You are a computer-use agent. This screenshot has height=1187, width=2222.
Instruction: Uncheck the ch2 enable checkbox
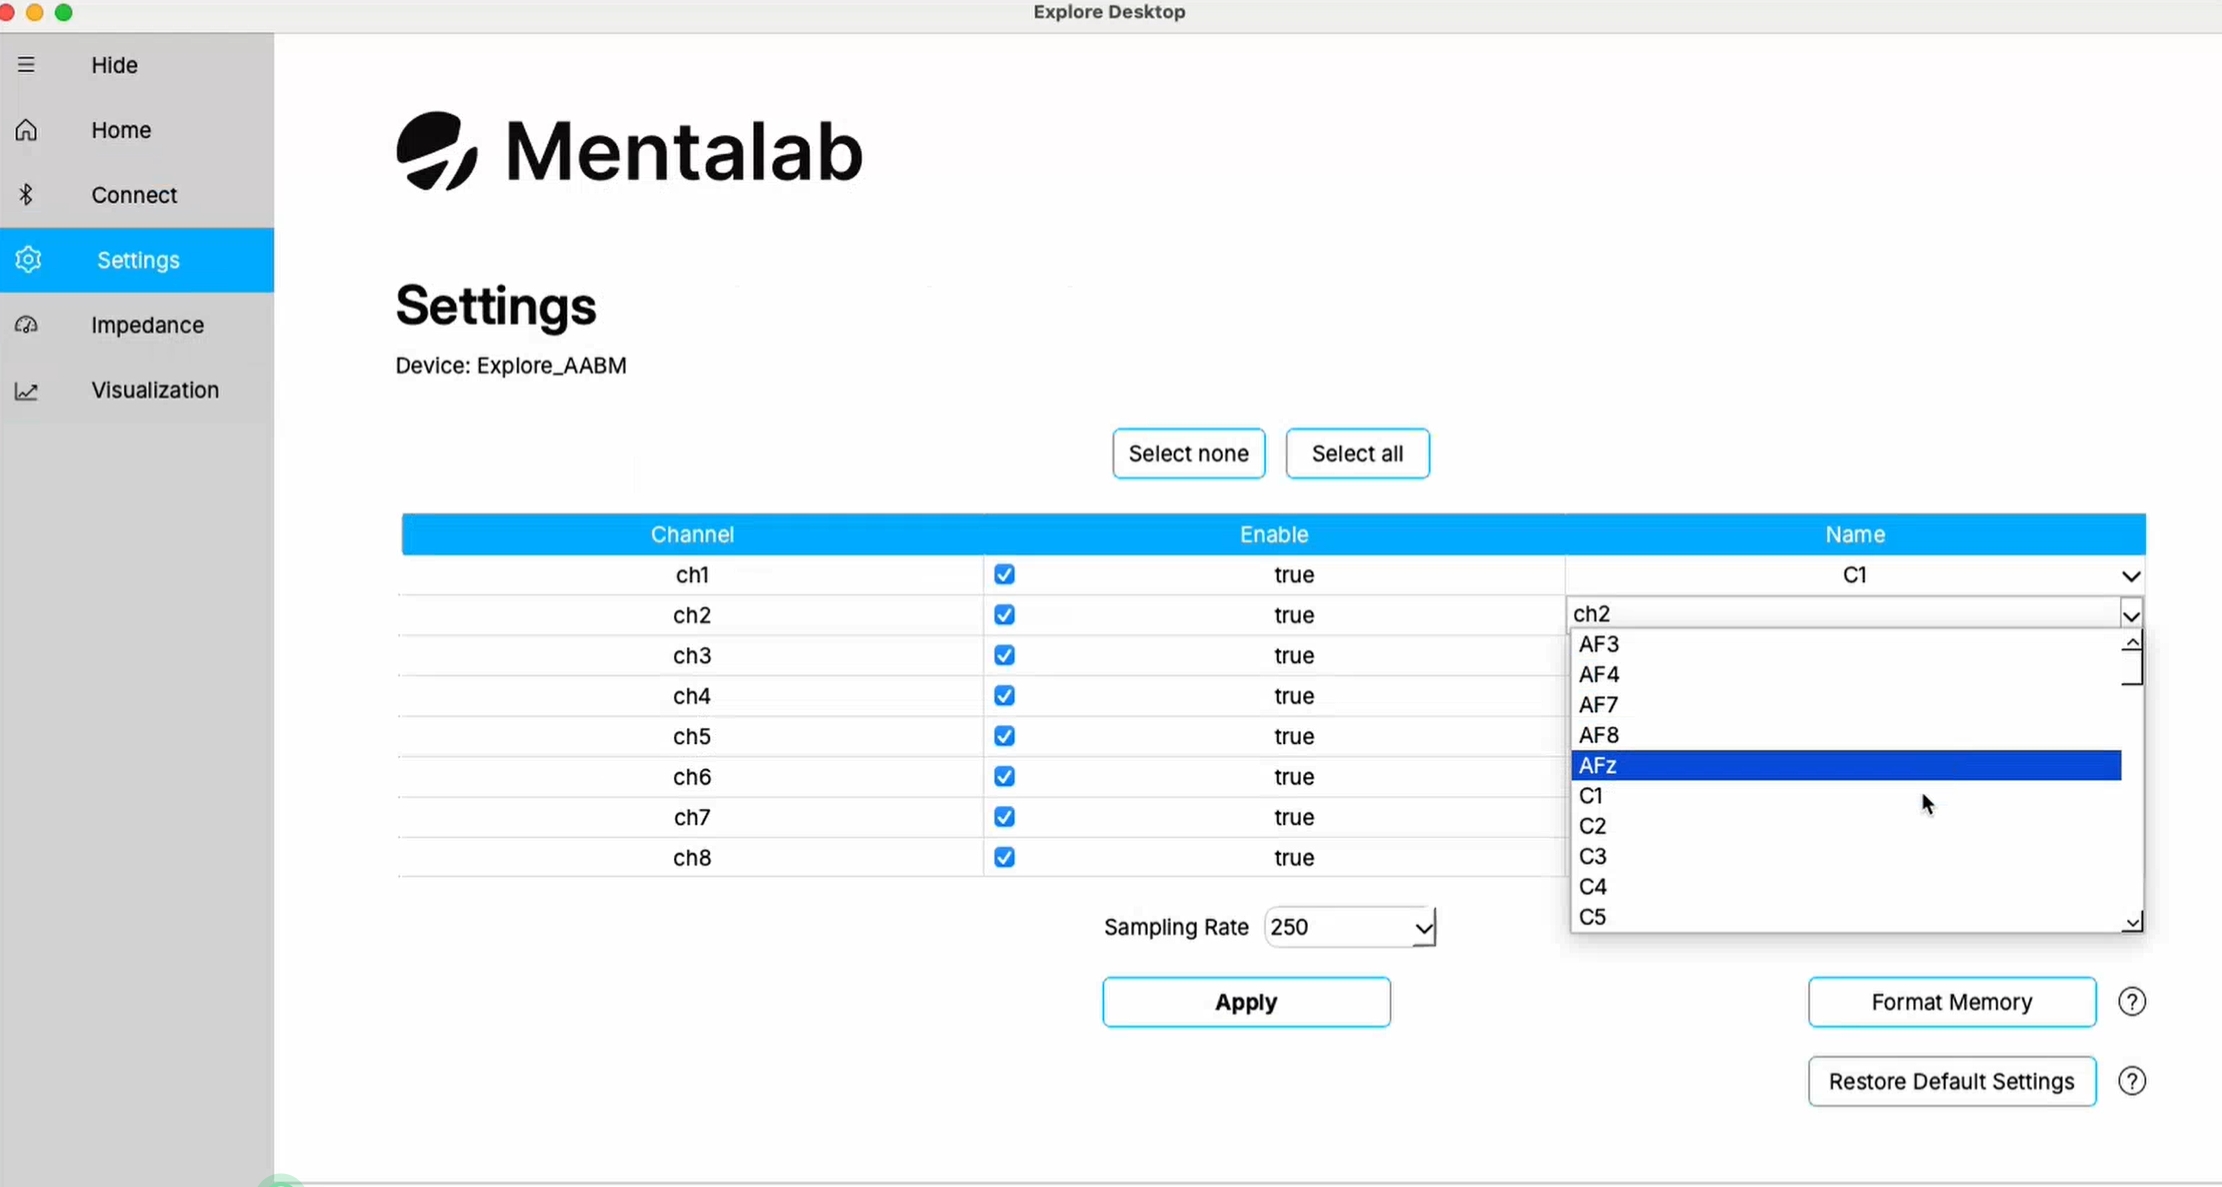(x=1004, y=615)
